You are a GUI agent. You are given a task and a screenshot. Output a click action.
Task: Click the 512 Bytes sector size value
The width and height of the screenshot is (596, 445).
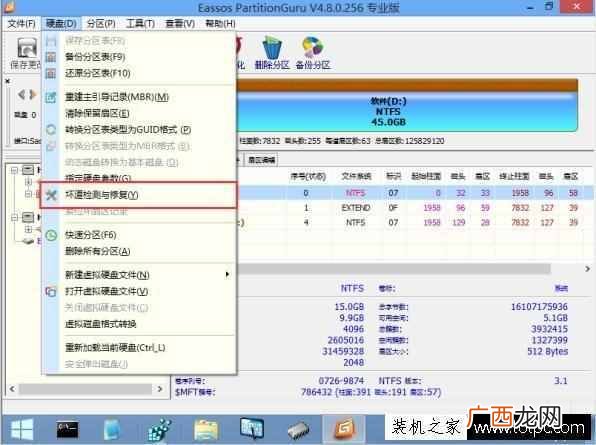pos(547,352)
